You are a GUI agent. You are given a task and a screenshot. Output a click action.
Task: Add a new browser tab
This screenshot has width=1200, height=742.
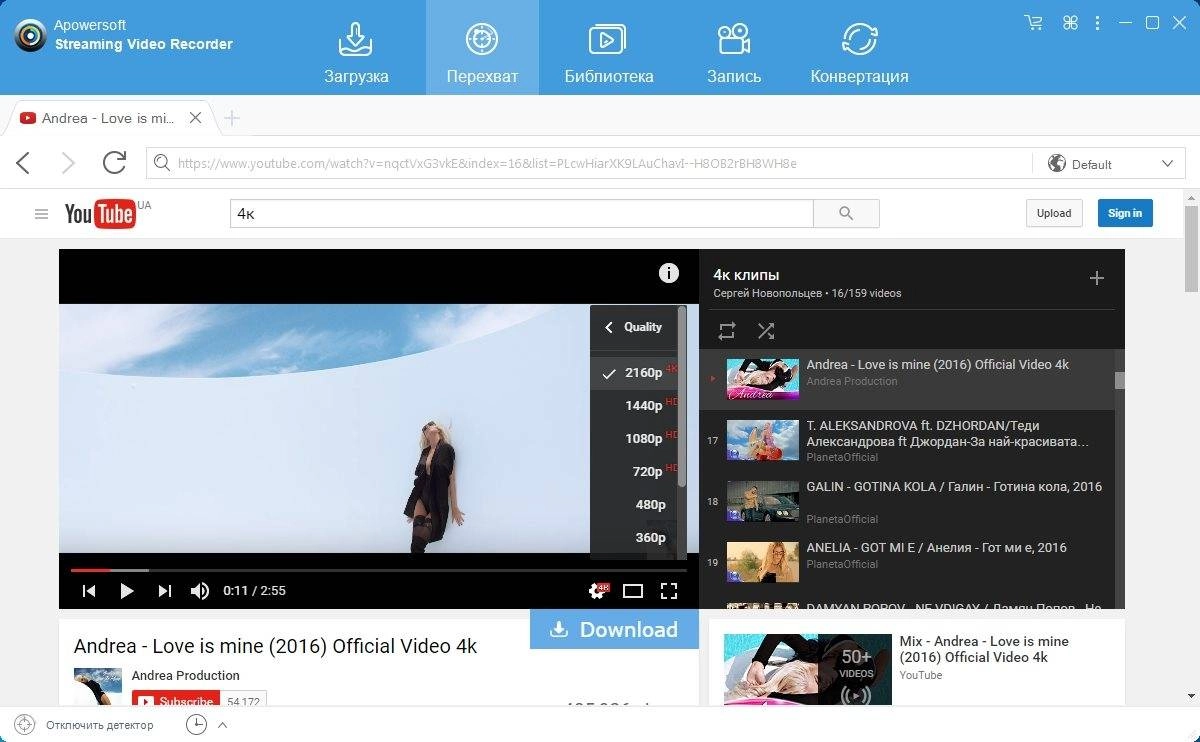tap(232, 119)
